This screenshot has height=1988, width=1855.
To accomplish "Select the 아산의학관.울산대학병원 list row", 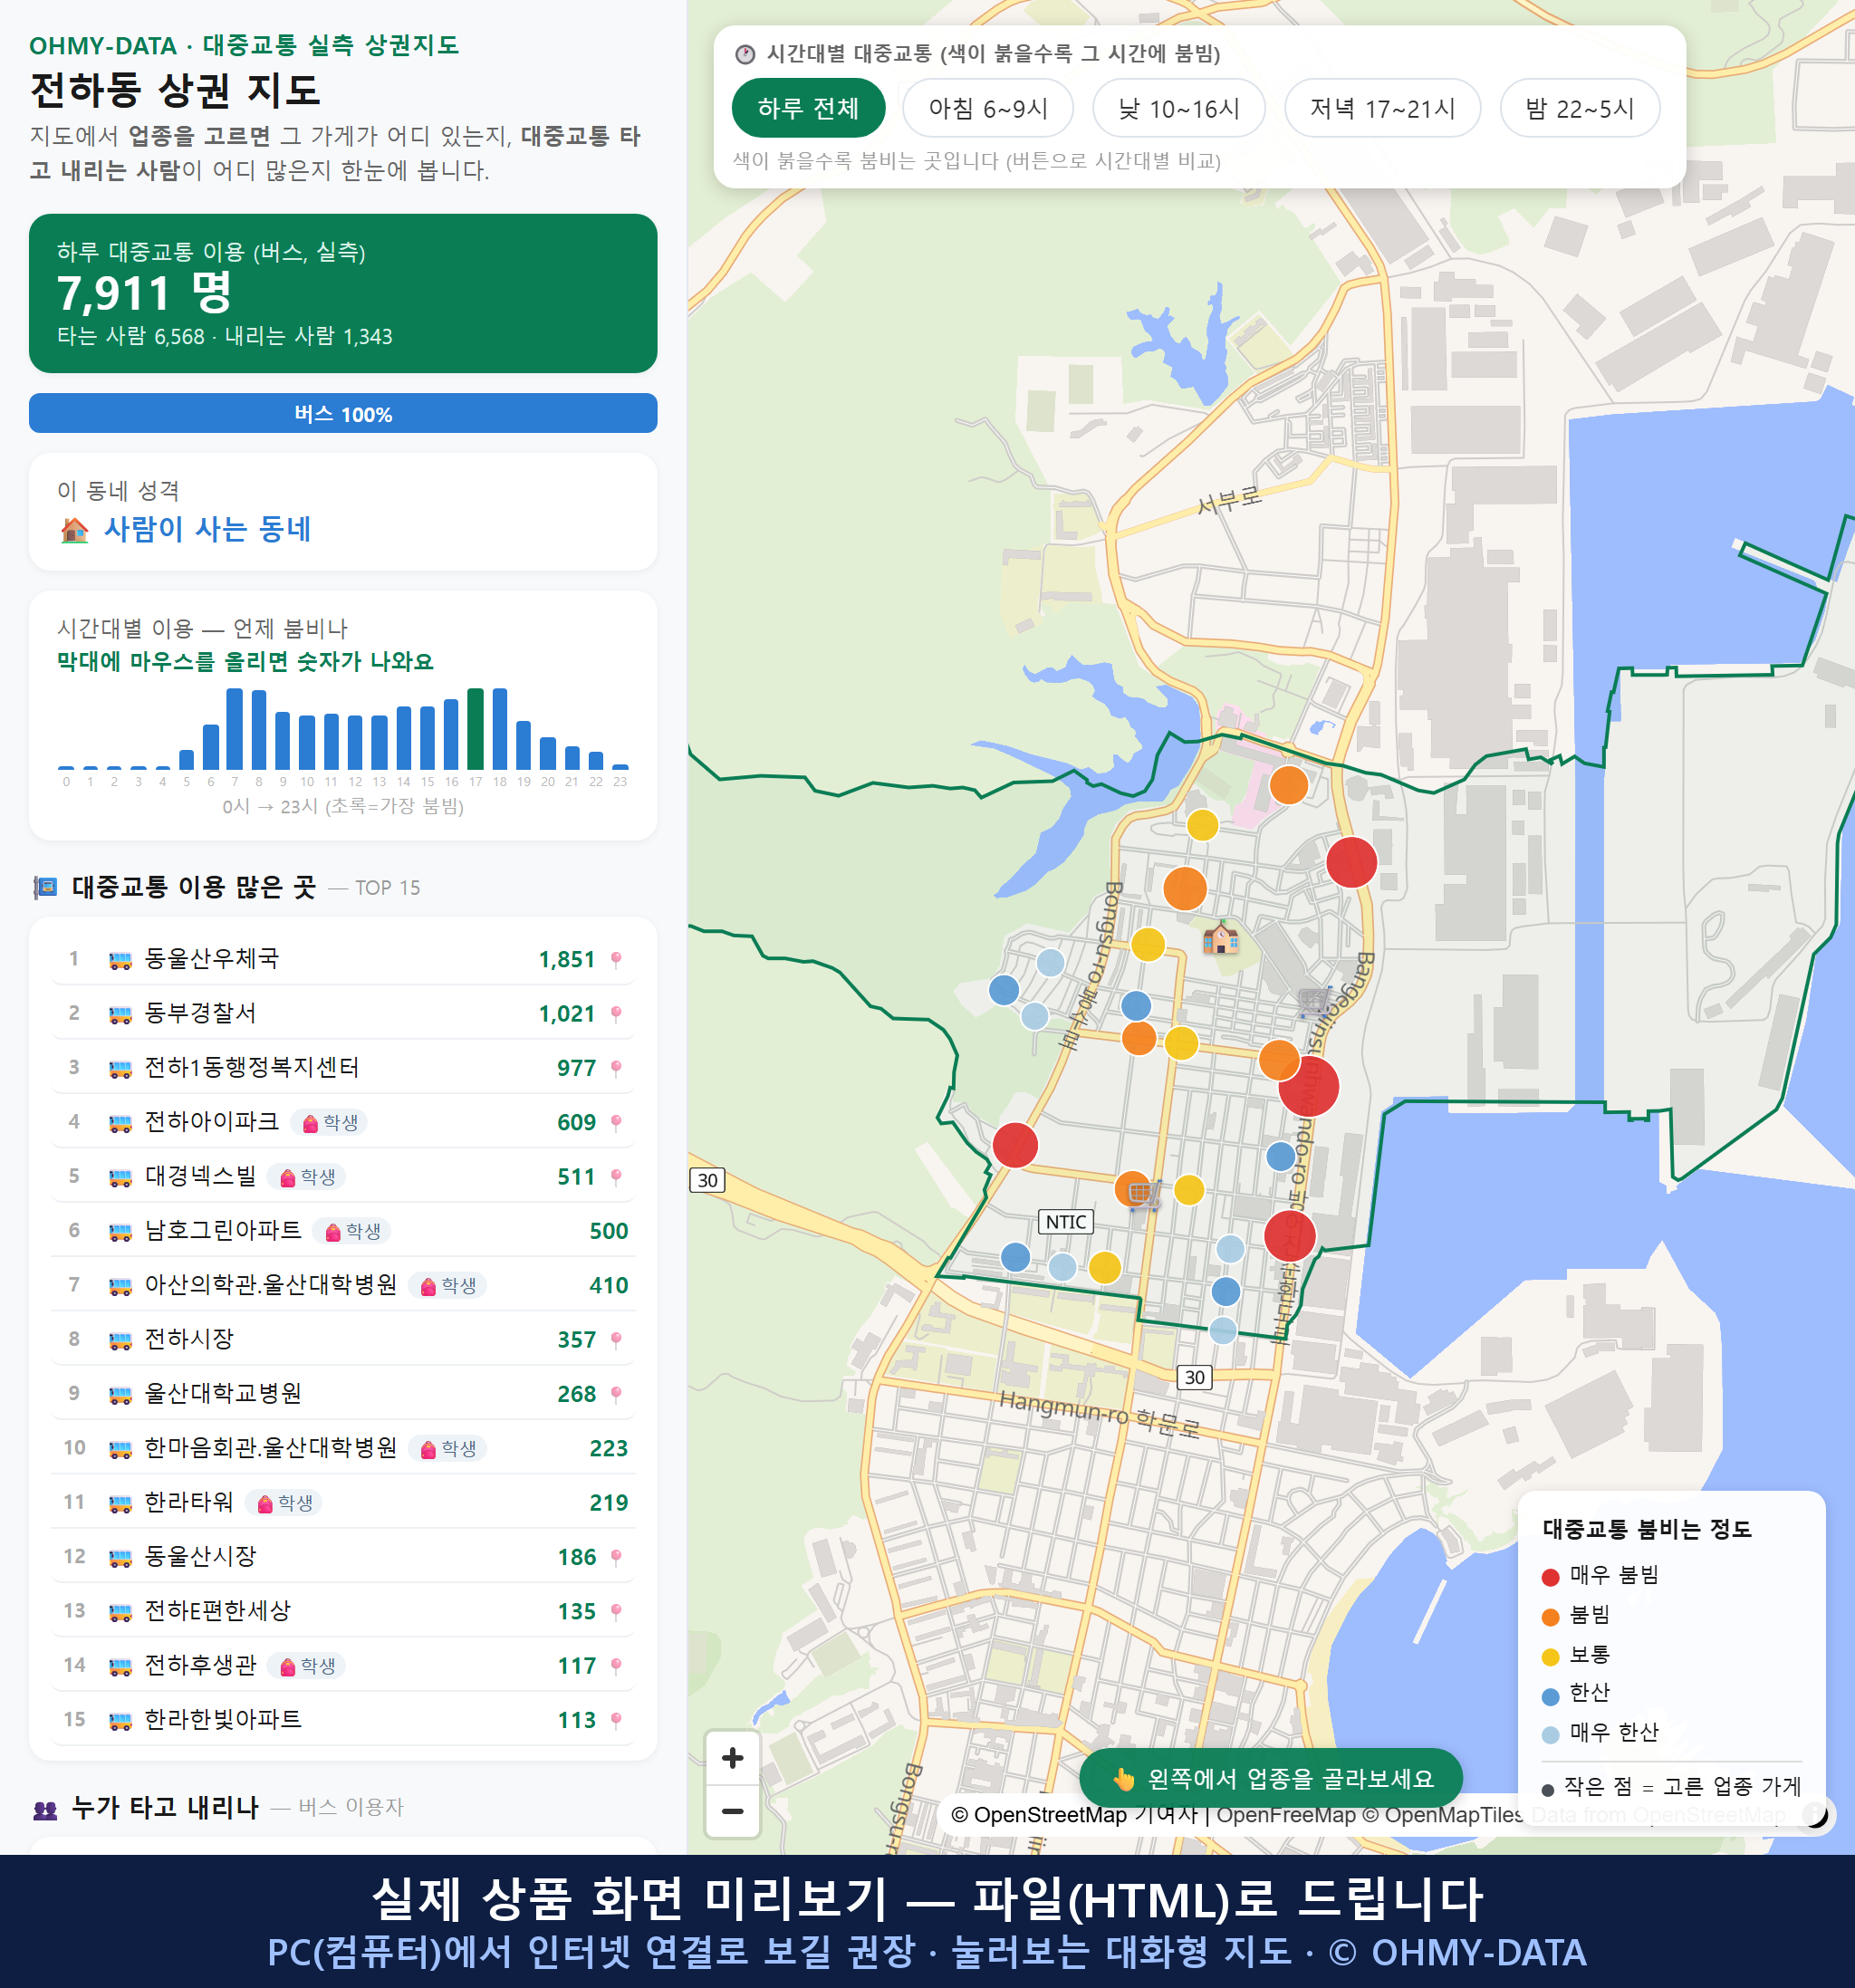I will pos(343,1285).
